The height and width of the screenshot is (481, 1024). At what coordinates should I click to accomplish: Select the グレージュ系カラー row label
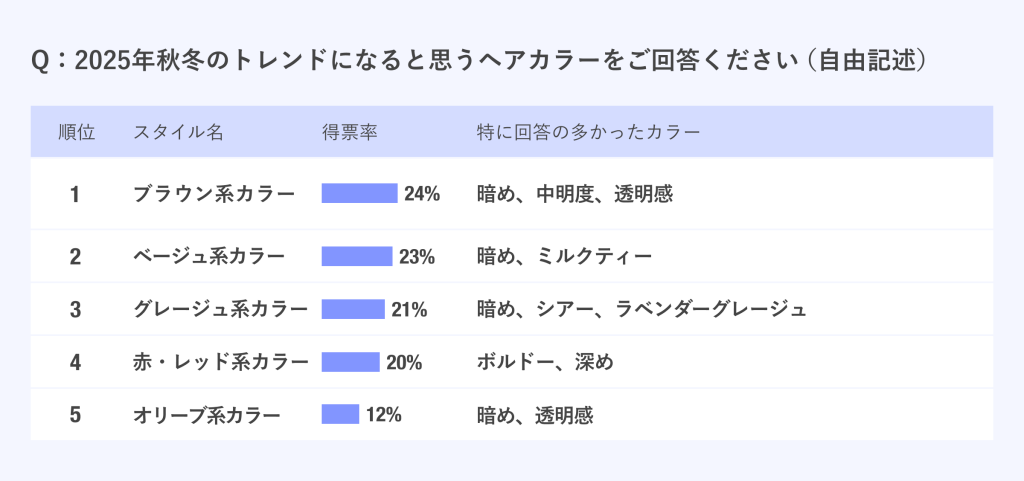[221, 310]
